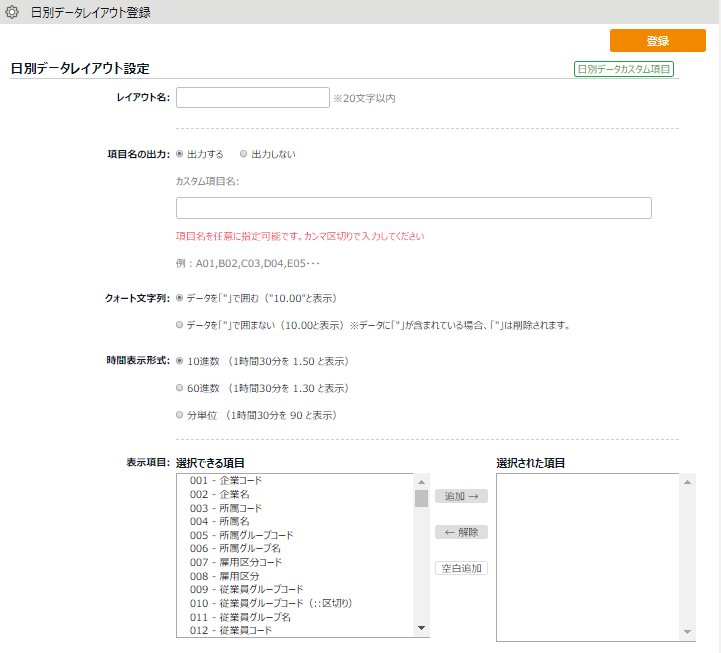Select 007 - 雇用区分コード list item

point(295,562)
